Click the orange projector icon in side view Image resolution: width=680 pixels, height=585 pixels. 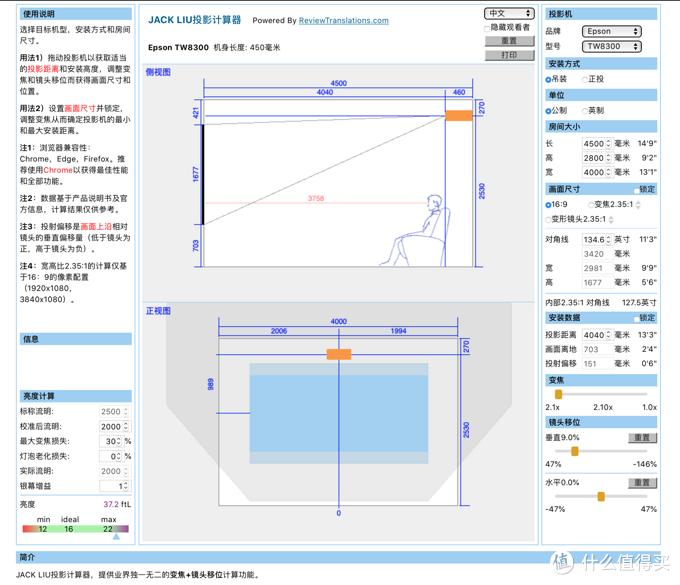point(458,116)
